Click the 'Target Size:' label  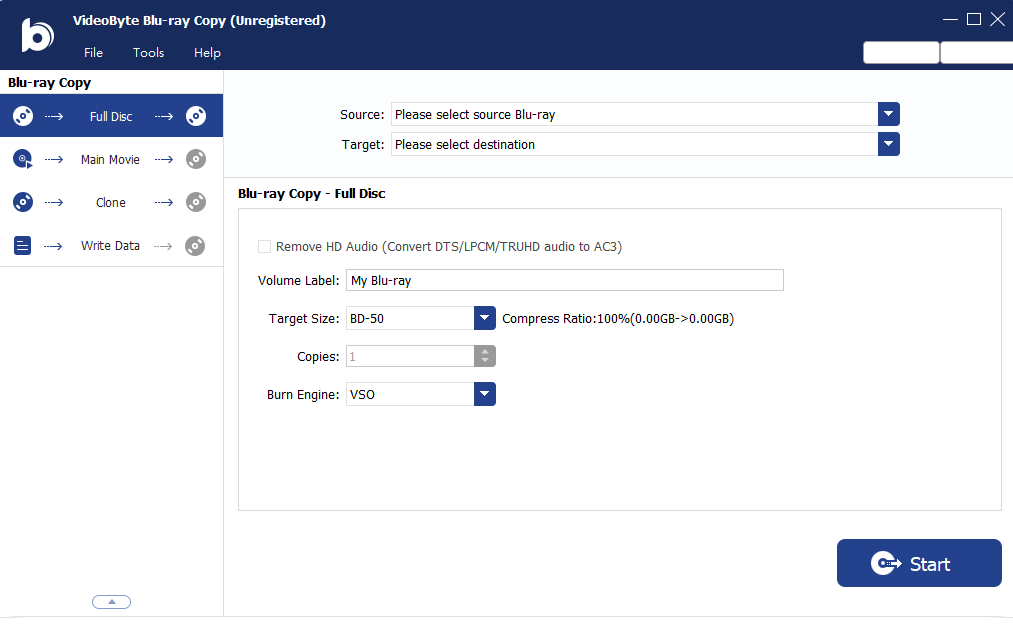(304, 318)
